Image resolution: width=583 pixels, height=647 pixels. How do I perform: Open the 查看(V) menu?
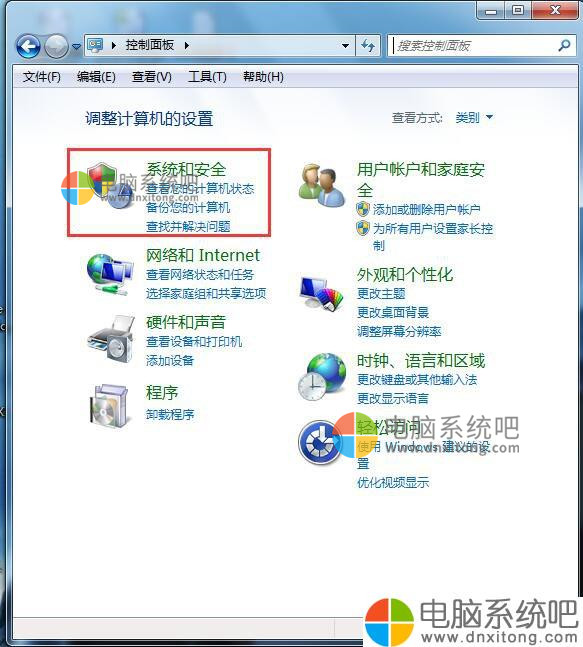151,77
